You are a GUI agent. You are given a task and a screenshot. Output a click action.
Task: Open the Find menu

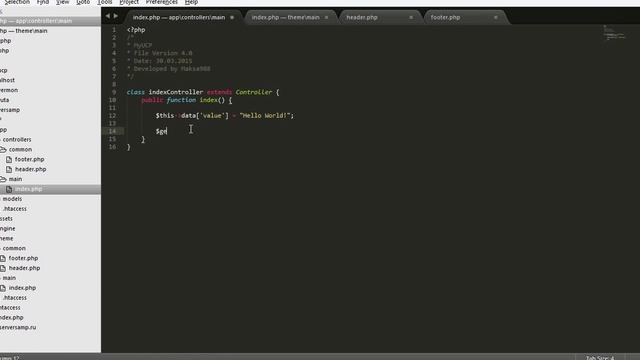click(43, 2)
